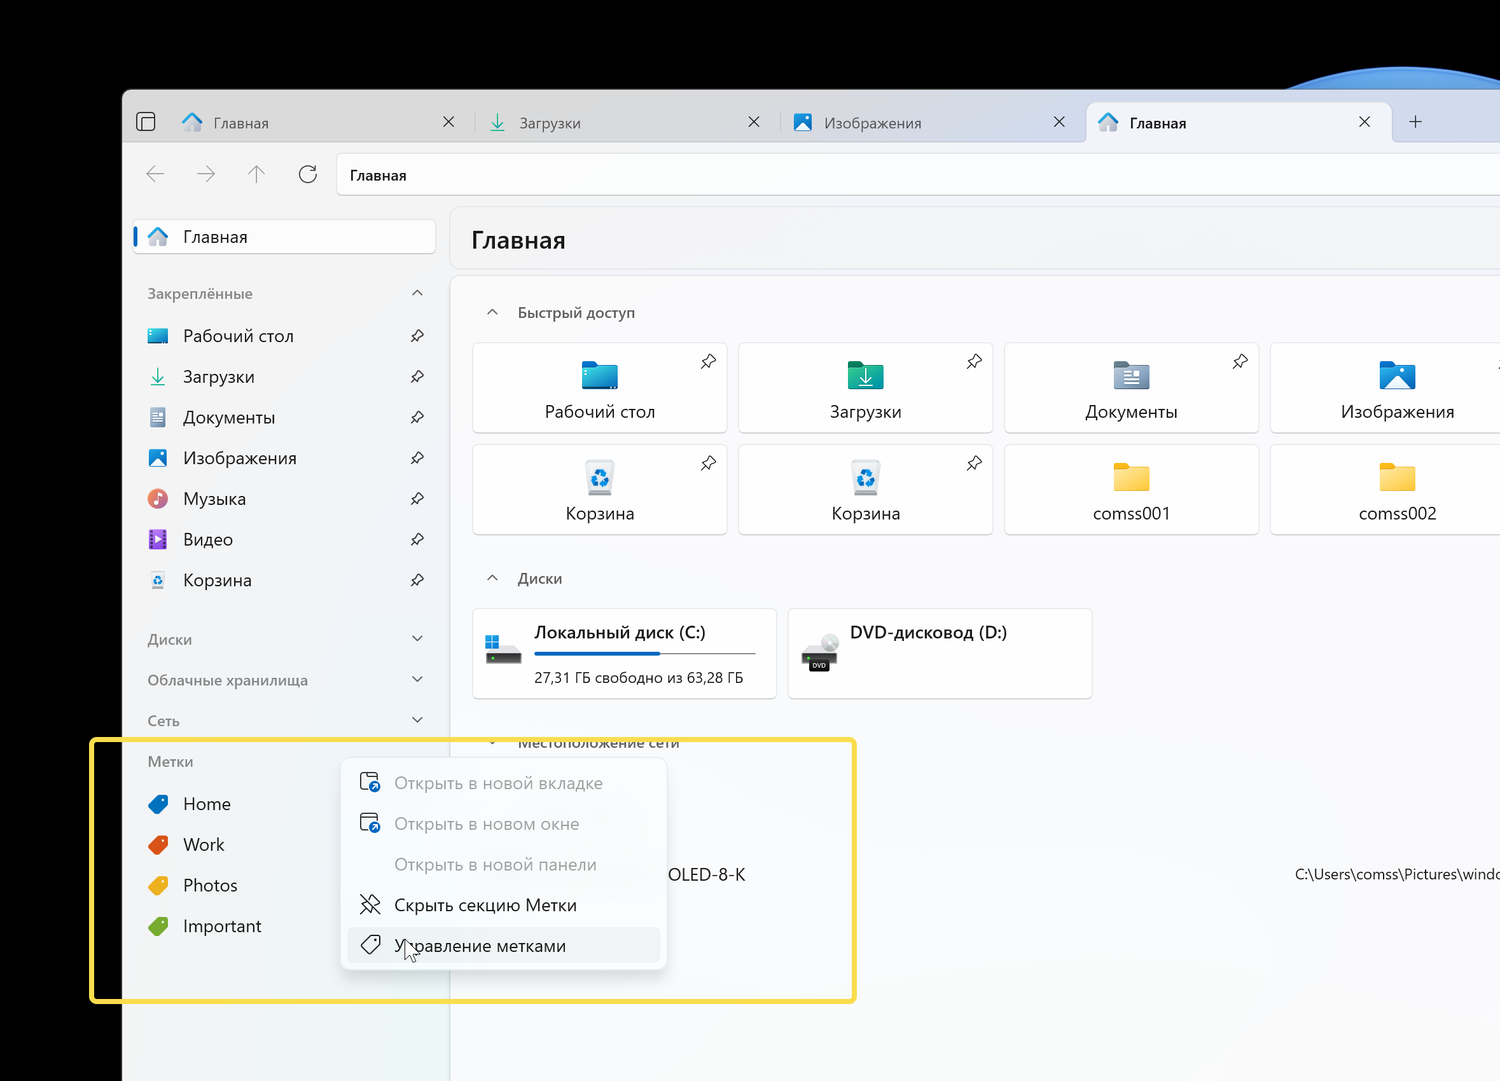This screenshot has height=1081, width=1500.
Task: Open the Загрузки quick access card
Action: coord(865,388)
